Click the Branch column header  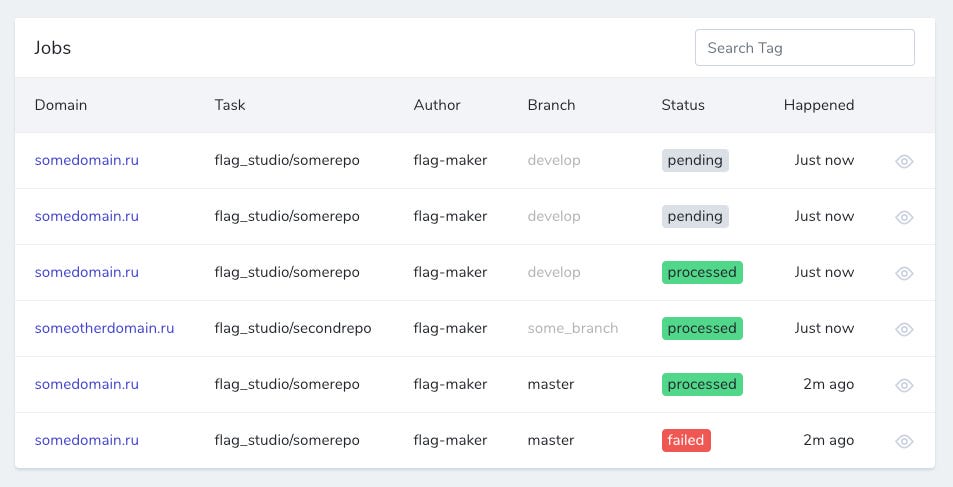coord(551,105)
